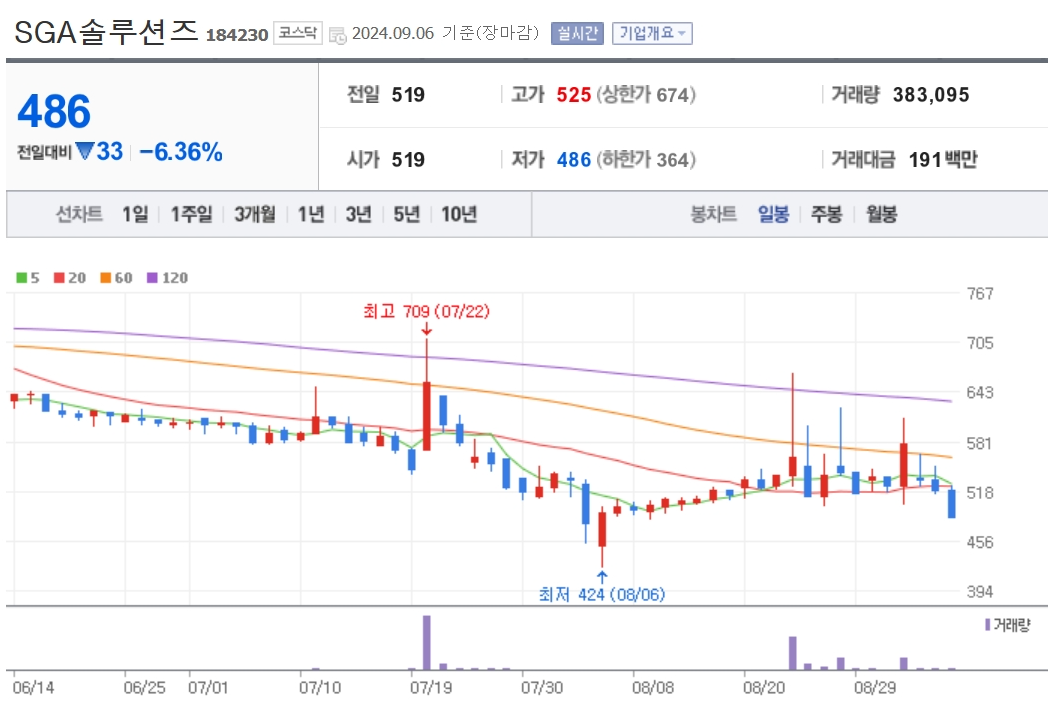This screenshot has height=702, width=1048.
Task: Click the green 5-day moving average swatch
Action: tap(21, 277)
